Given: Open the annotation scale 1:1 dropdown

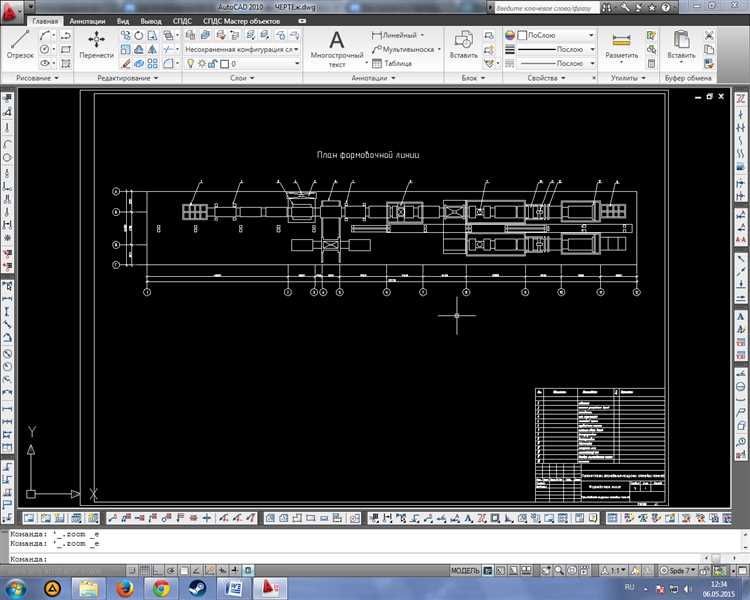Looking at the screenshot, I should (614, 571).
